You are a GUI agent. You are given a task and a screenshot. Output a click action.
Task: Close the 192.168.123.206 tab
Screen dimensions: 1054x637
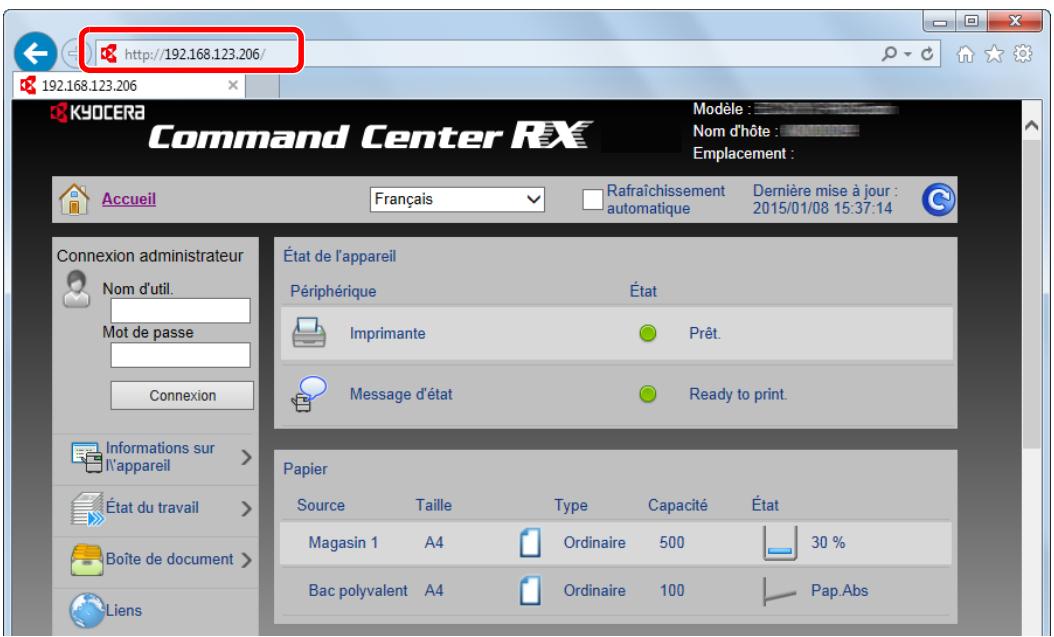pyautogui.click(x=233, y=85)
